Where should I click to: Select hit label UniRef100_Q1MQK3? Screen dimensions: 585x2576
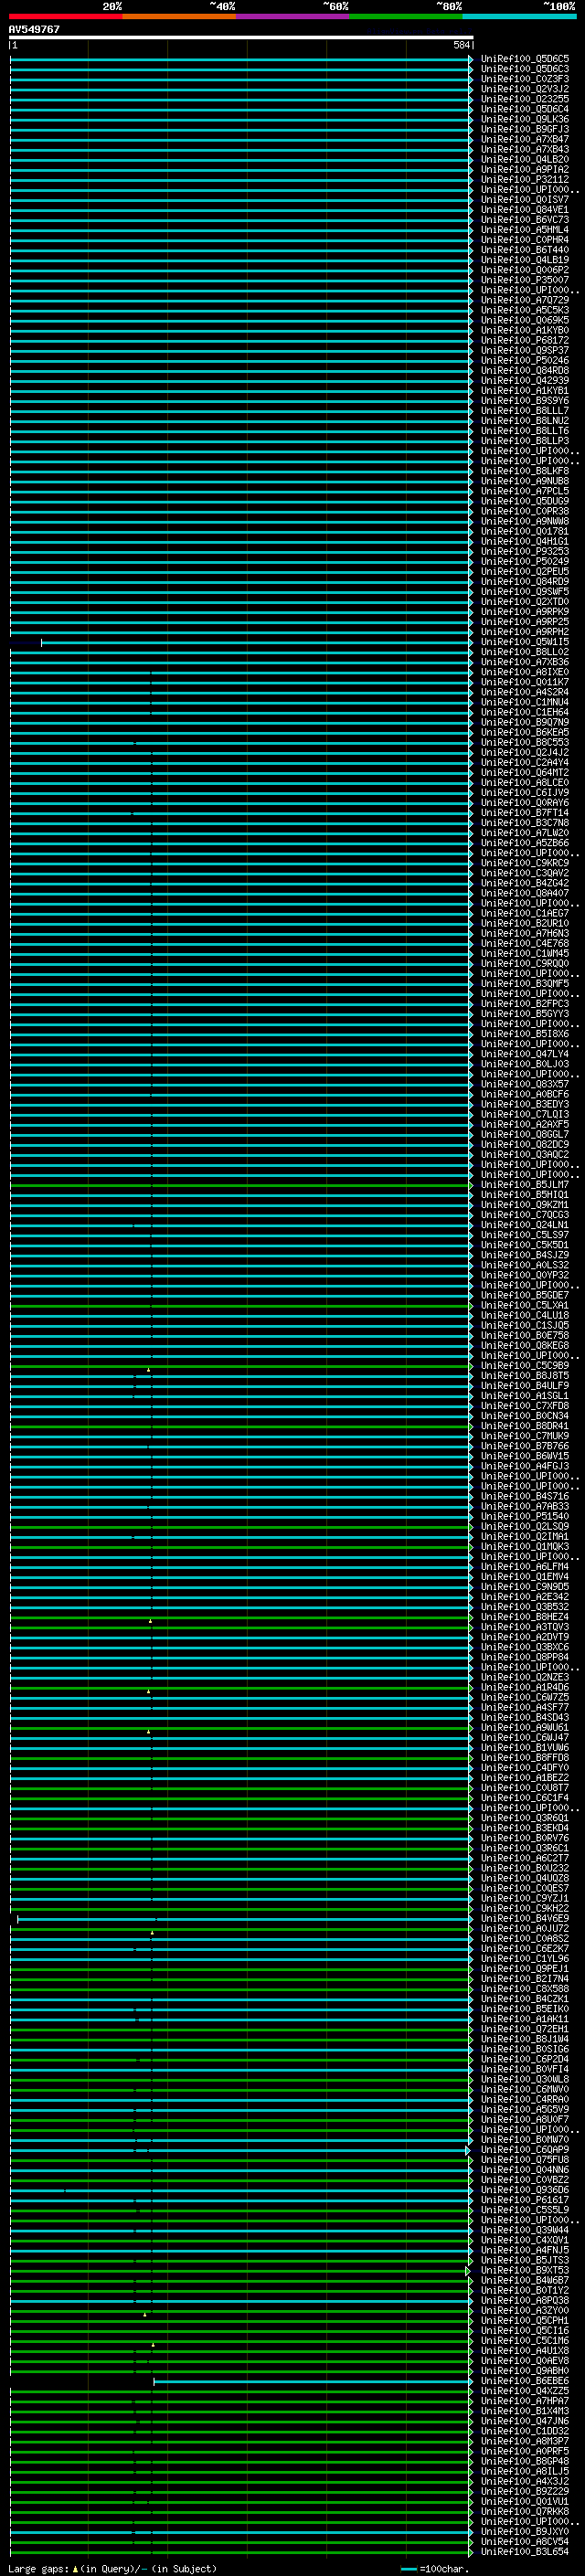click(x=525, y=1547)
